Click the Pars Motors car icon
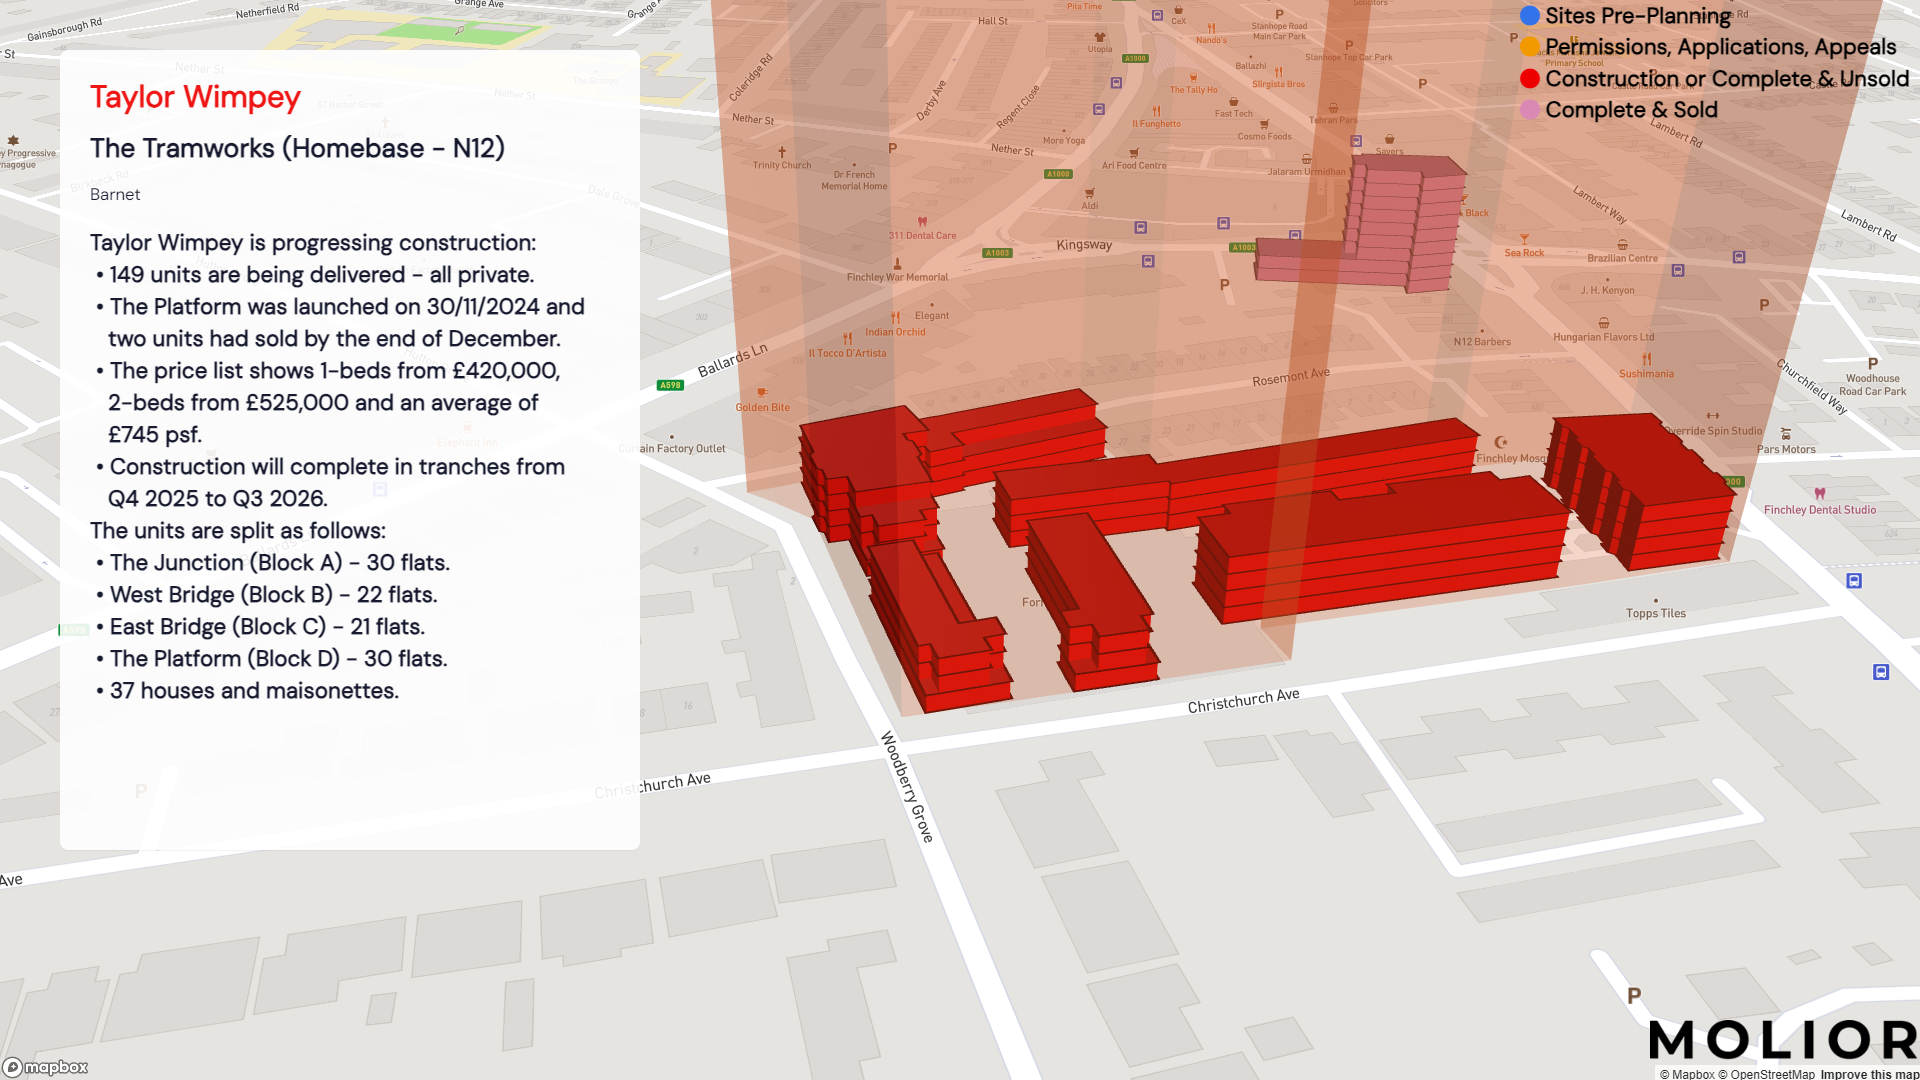Screen dimensions: 1920x1080 (1786, 434)
